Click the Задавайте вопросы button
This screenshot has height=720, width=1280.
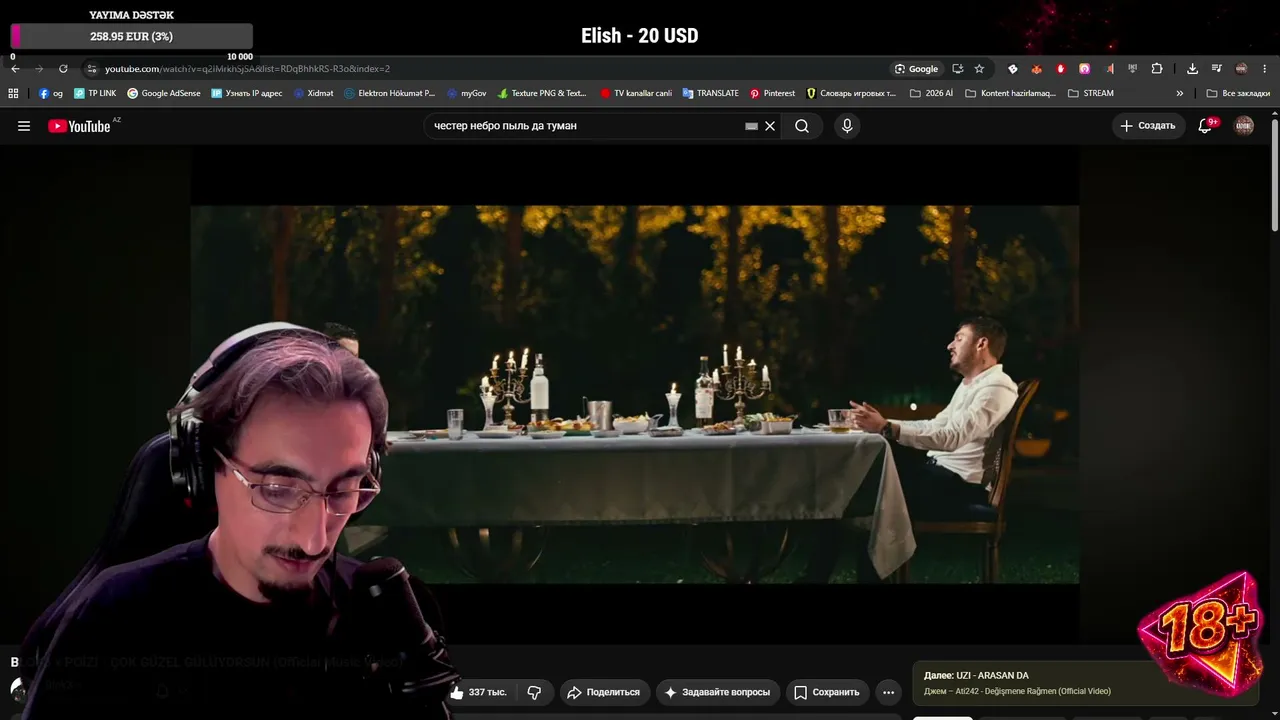point(717,692)
